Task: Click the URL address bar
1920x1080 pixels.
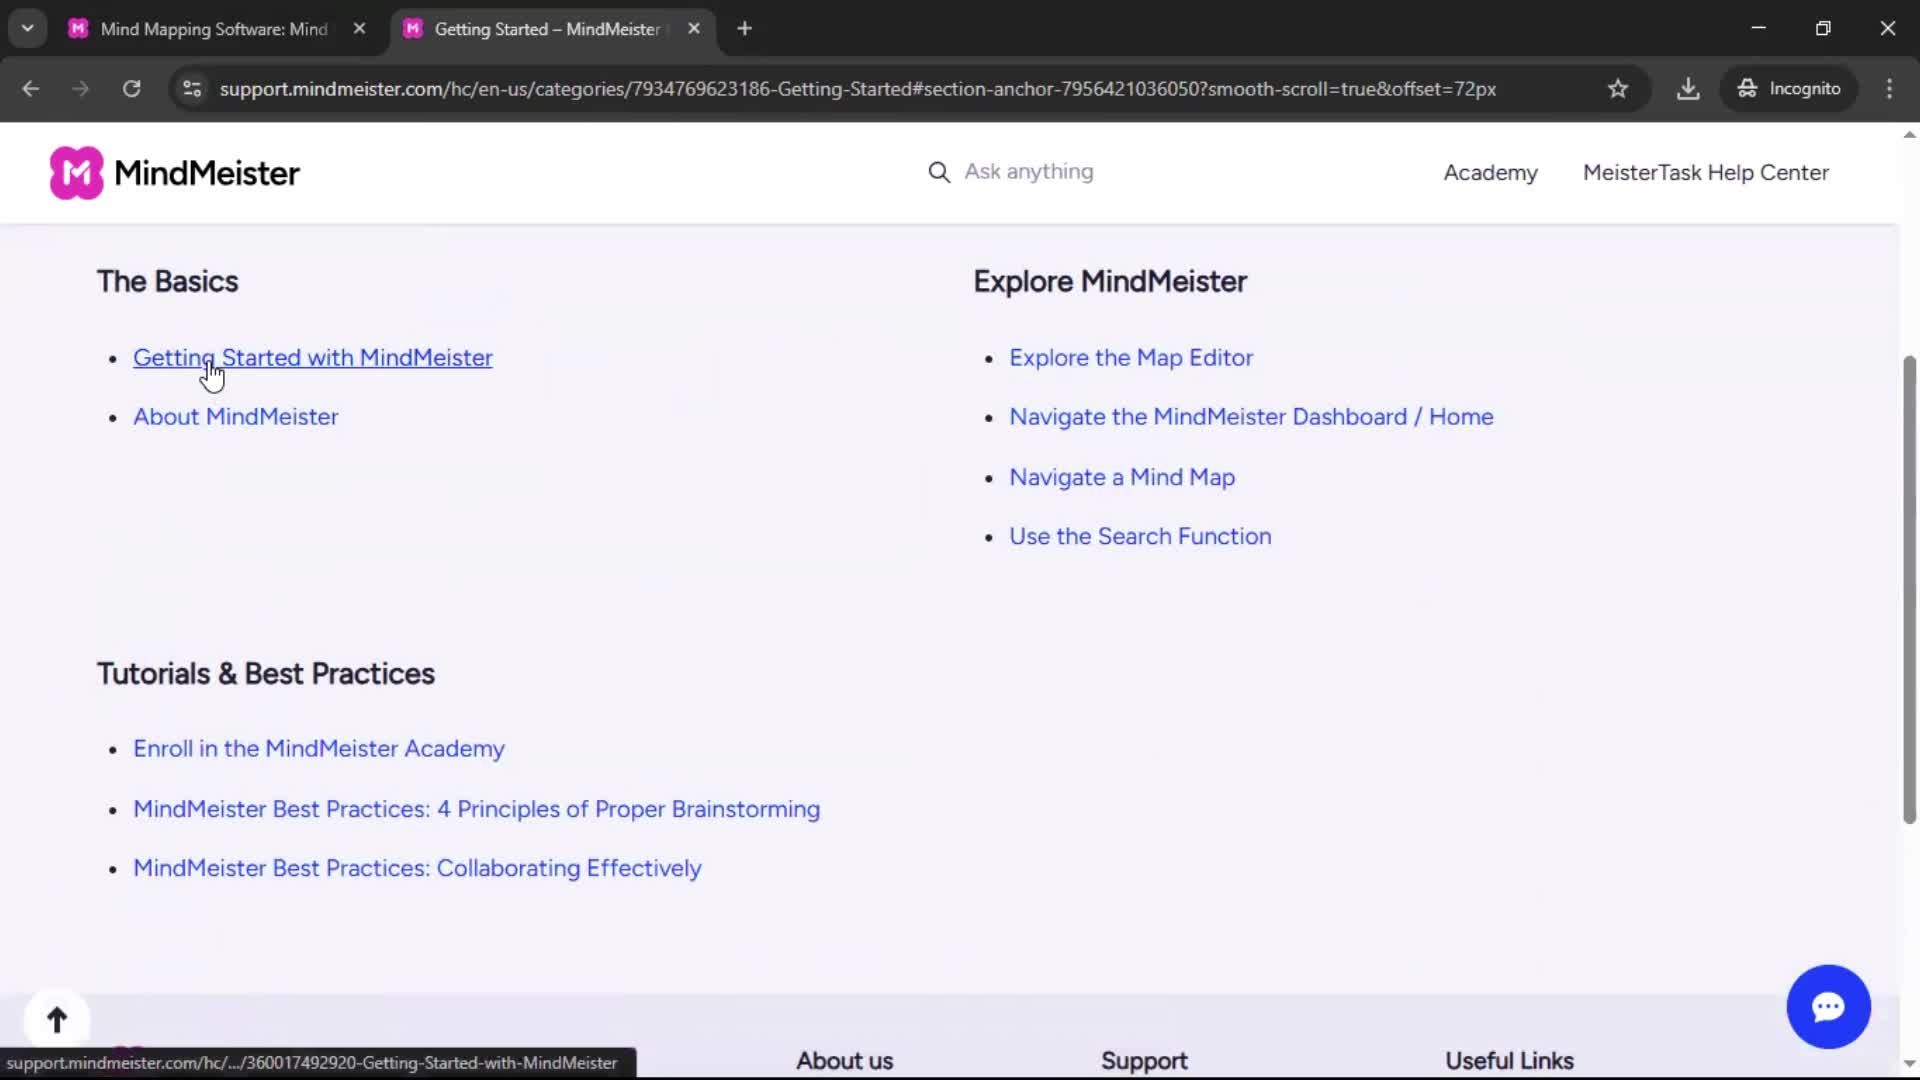Action: (857, 89)
